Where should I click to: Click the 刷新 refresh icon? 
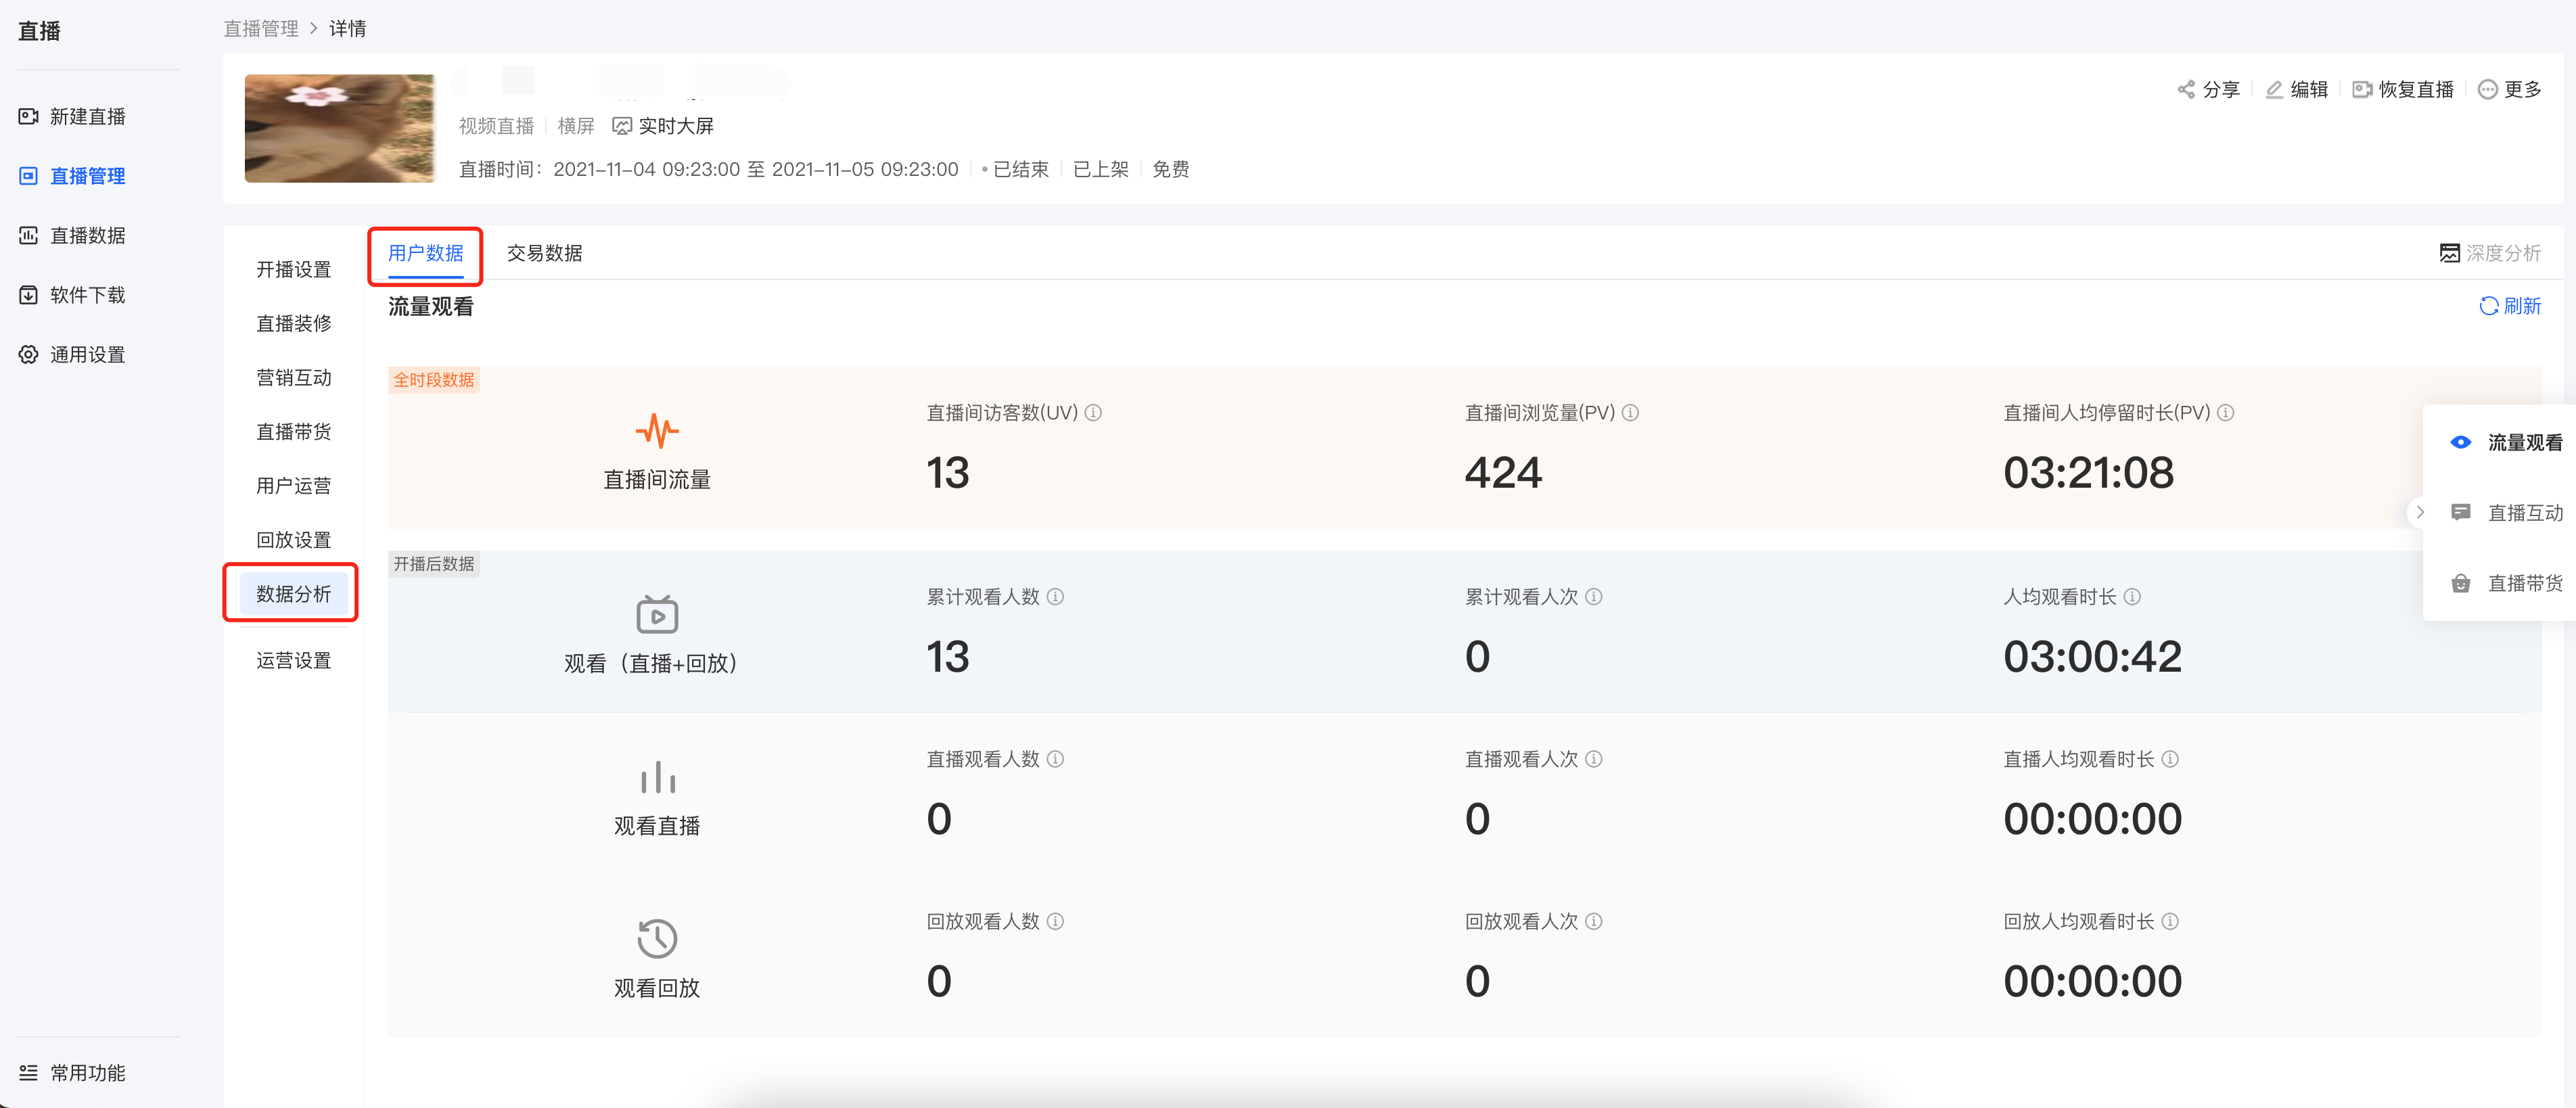pyautogui.click(x=2489, y=306)
